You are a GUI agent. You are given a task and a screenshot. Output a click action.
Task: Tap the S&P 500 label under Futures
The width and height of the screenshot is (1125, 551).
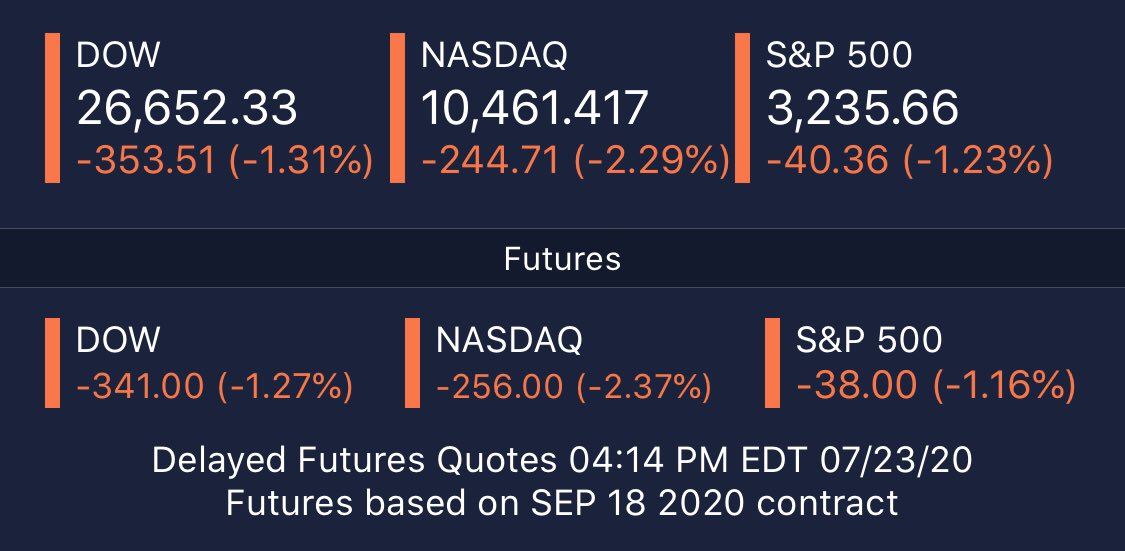click(x=868, y=340)
